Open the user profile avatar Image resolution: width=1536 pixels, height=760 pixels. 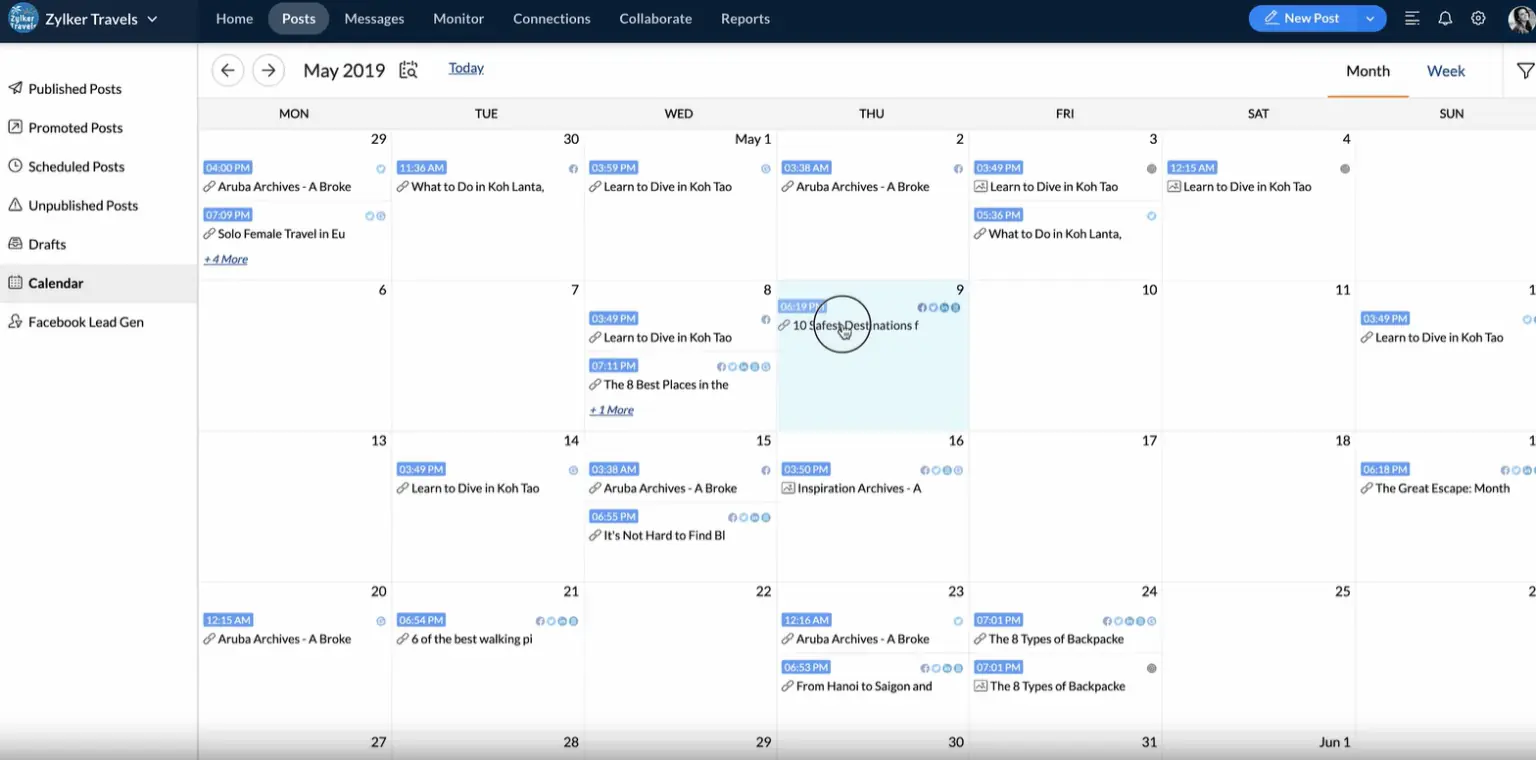pyautogui.click(x=1521, y=19)
